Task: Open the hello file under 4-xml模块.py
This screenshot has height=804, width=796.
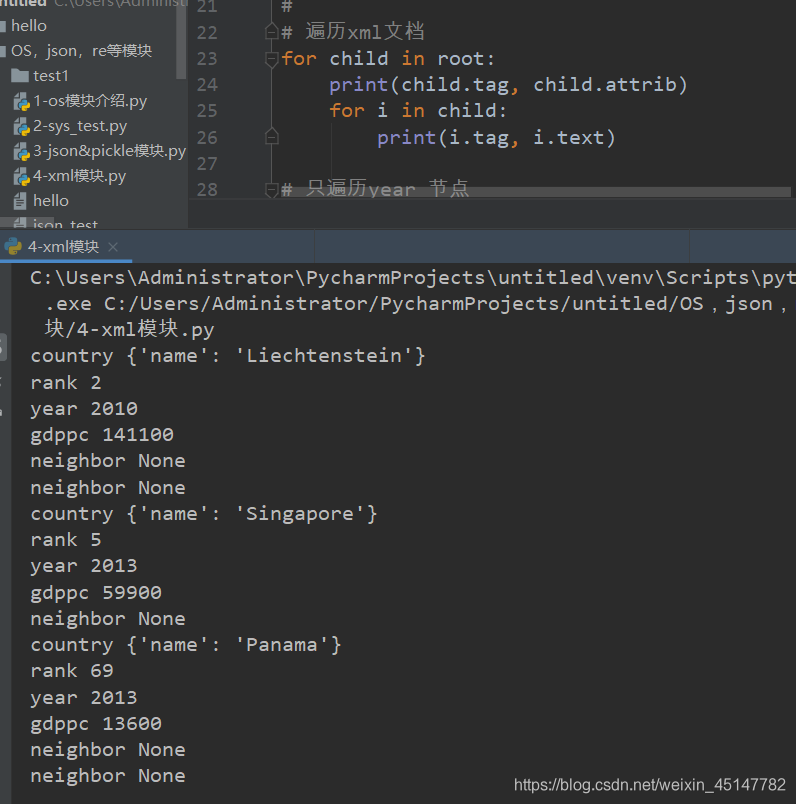Action: coord(51,201)
